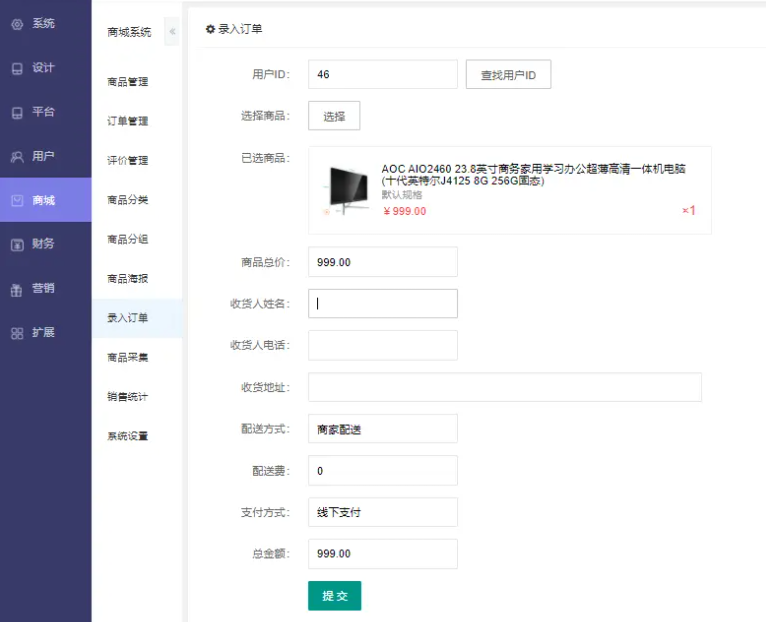Submit the order with 提交 button

335,596
